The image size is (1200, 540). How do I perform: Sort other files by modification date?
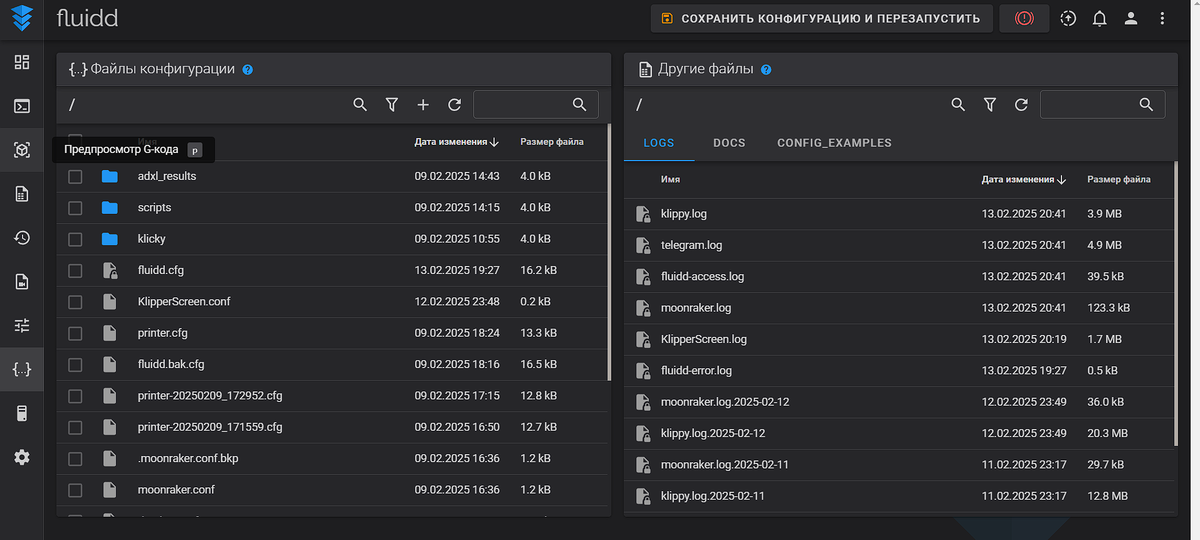point(1024,180)
